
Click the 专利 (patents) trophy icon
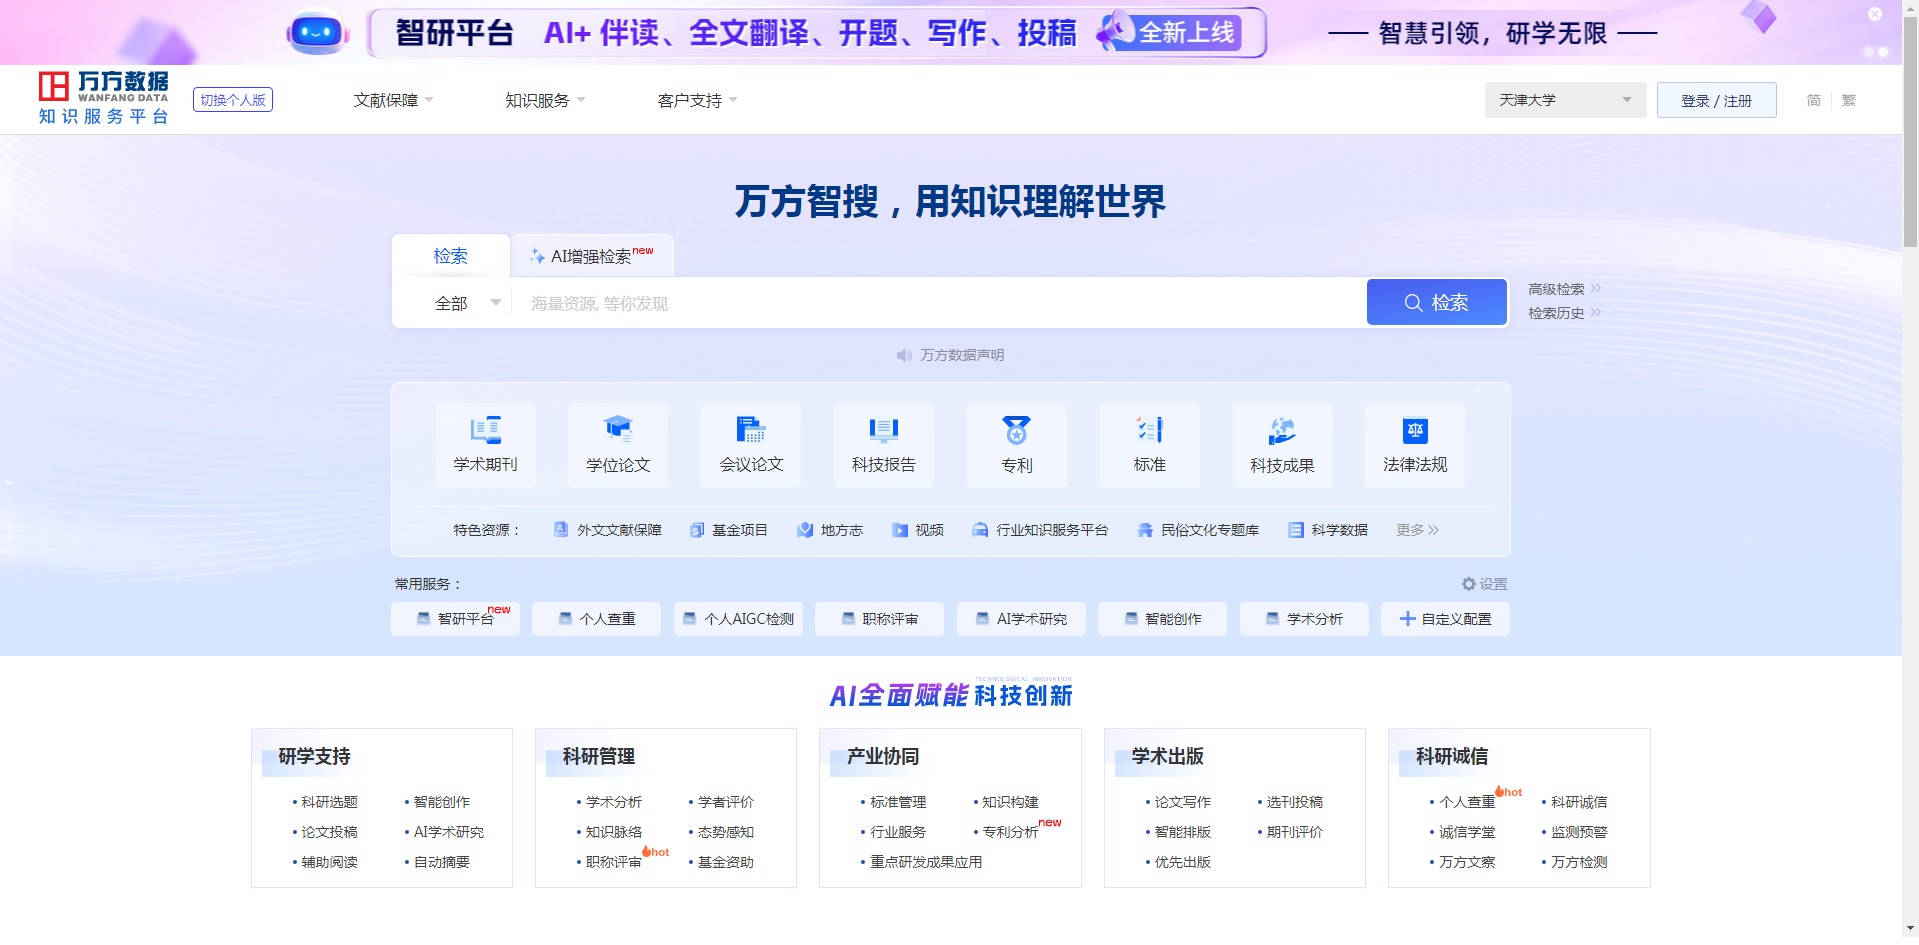coord(1016,445)
